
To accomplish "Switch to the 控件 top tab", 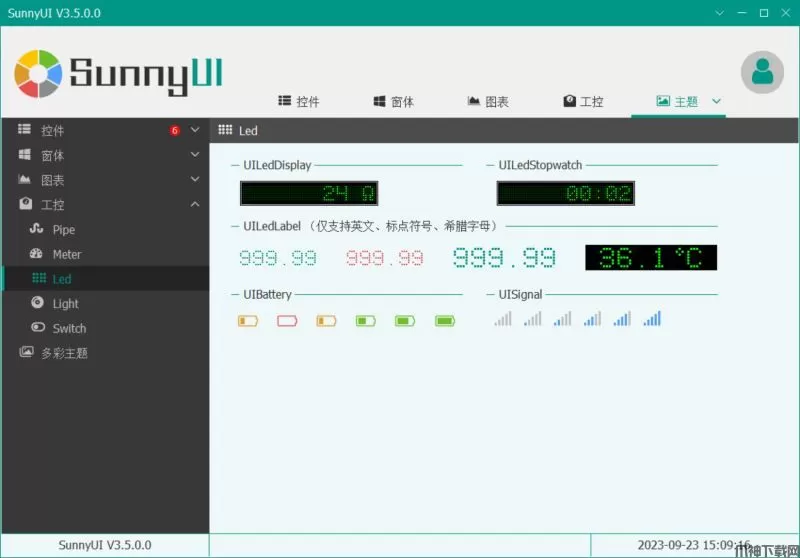I will point(299,102).
